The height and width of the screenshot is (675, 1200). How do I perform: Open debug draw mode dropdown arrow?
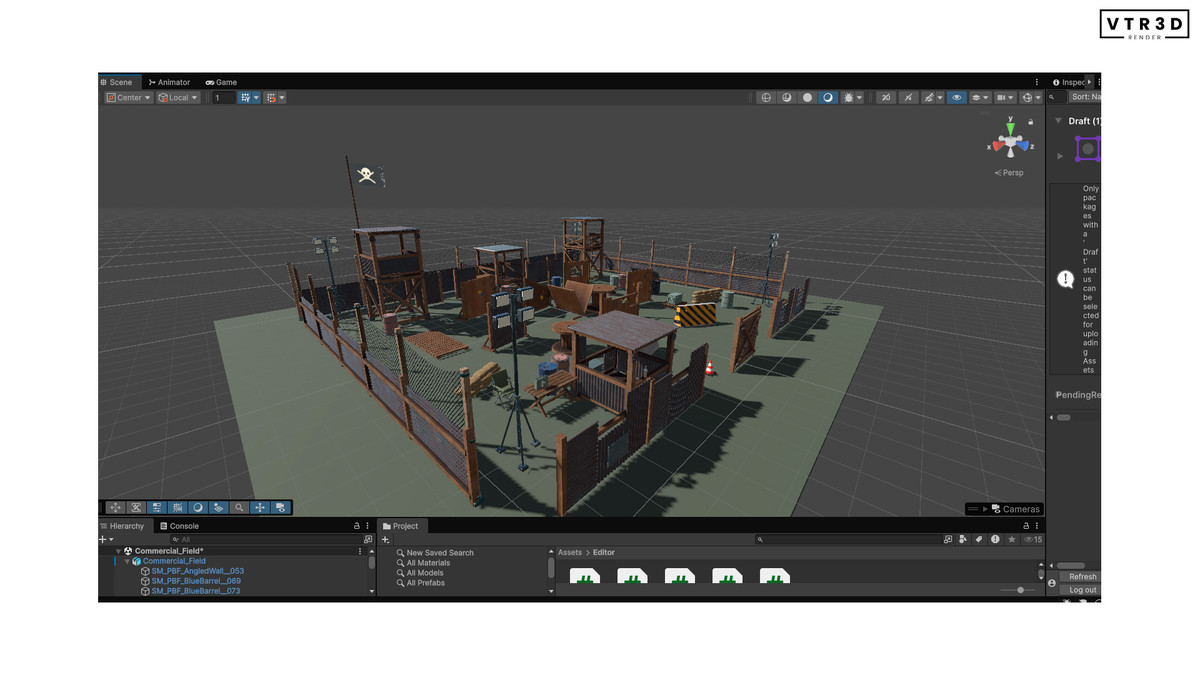[x=859, y=98]
